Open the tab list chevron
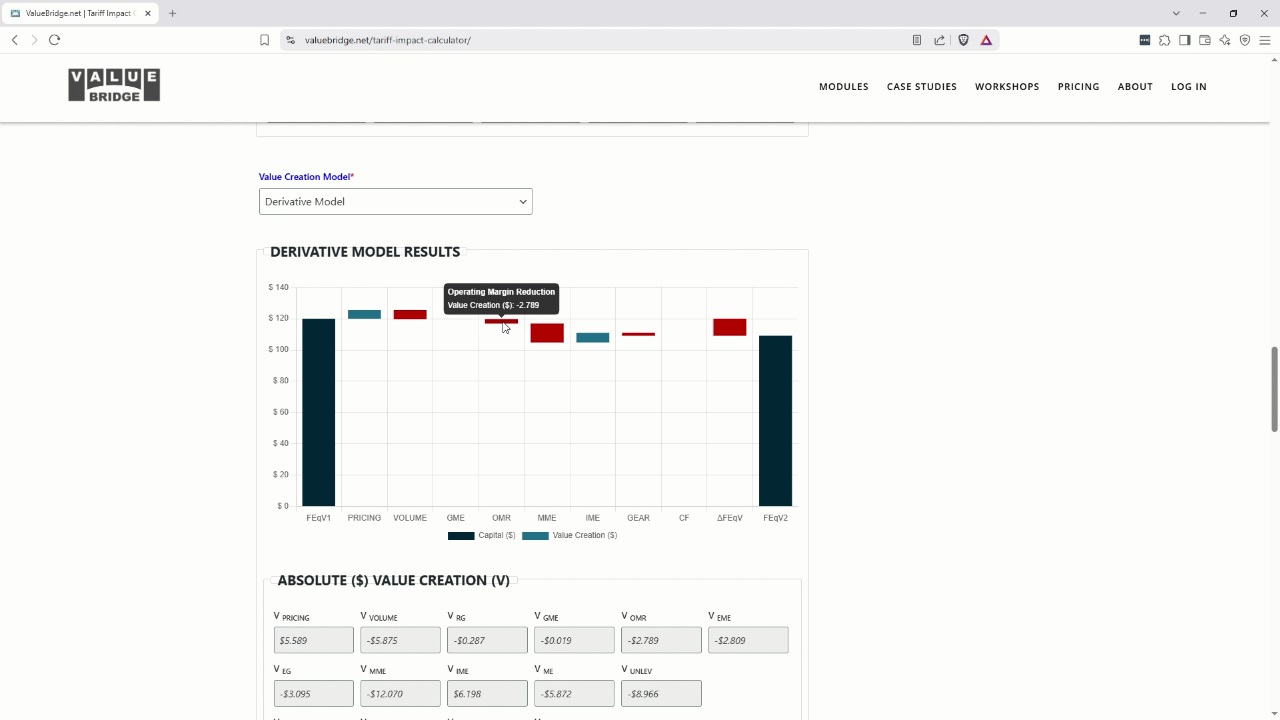Screen dimensions: 1280x720 pos(1175,13)
